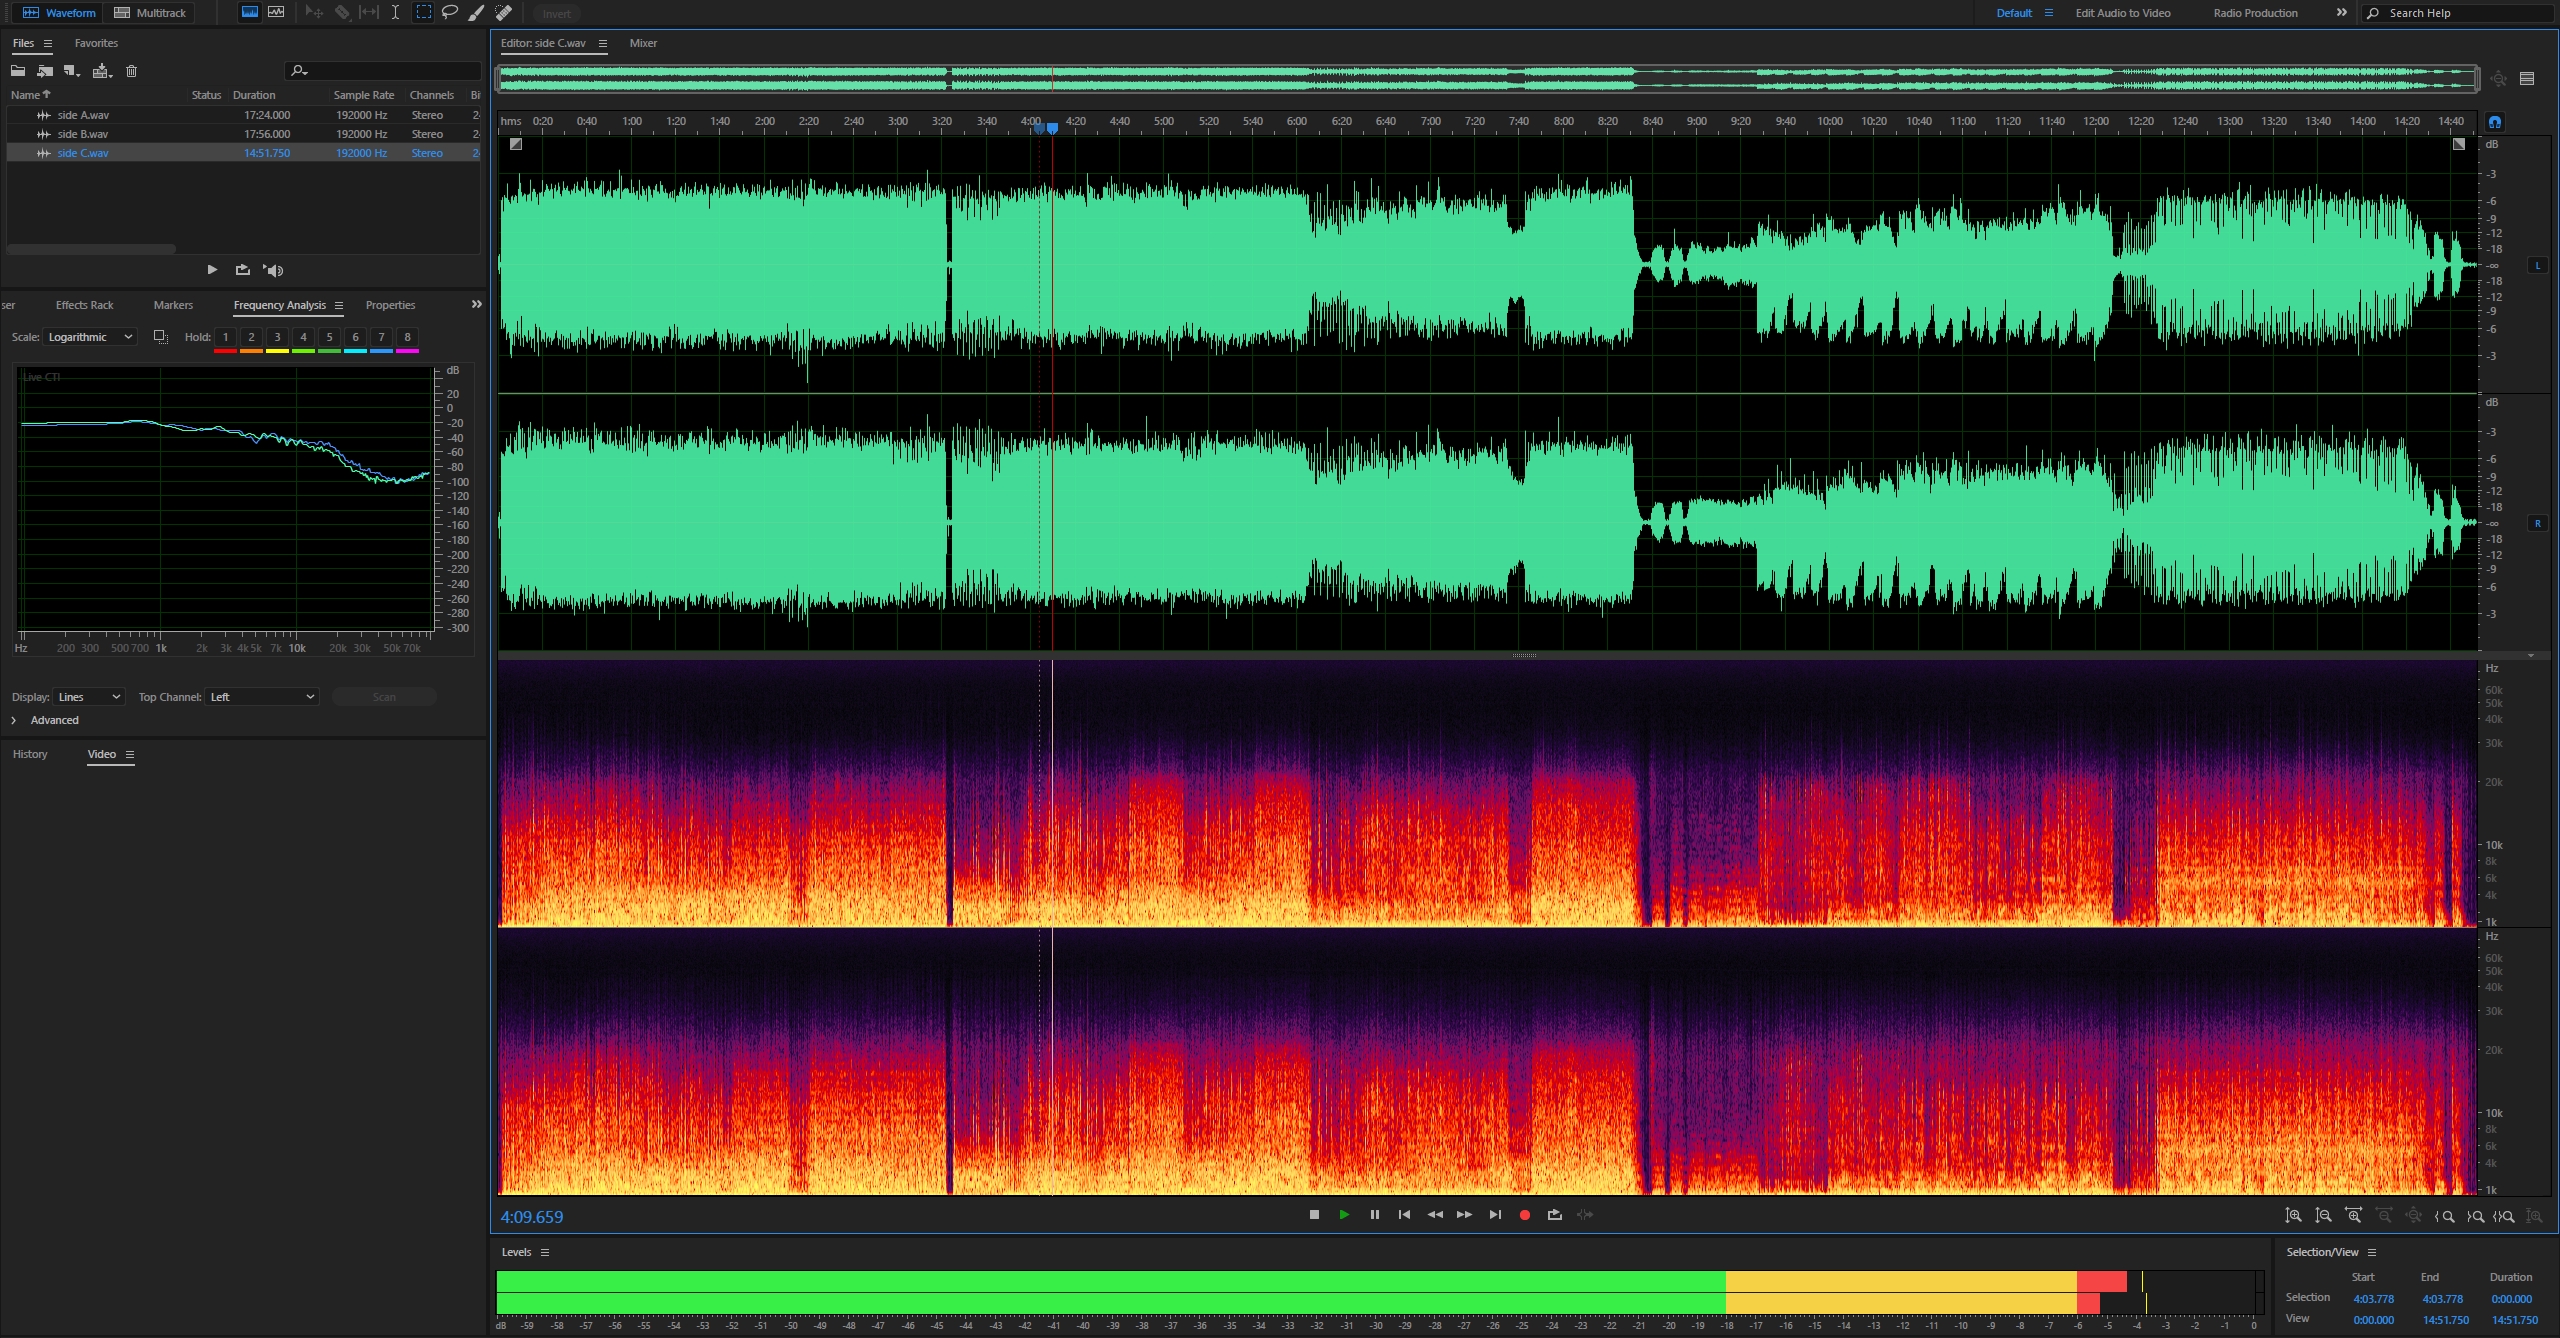This screenshot has width=2560, height=1338.
Task: Open the Mixer tab
Action: [643, 43]
